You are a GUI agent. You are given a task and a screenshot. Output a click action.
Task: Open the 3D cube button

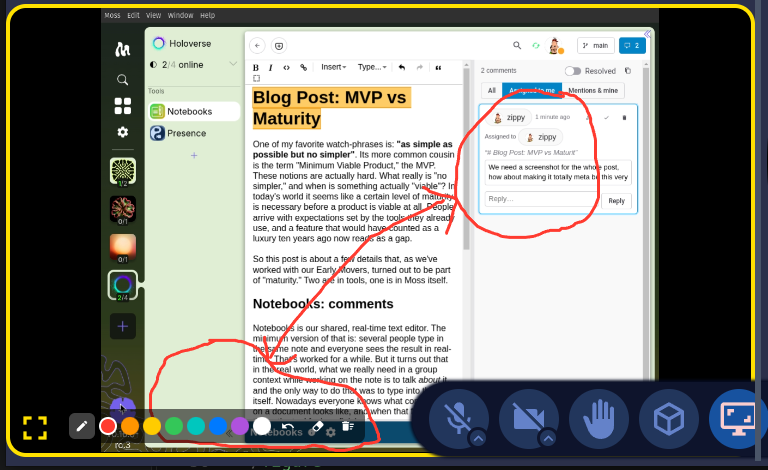(x=669, y=419)
